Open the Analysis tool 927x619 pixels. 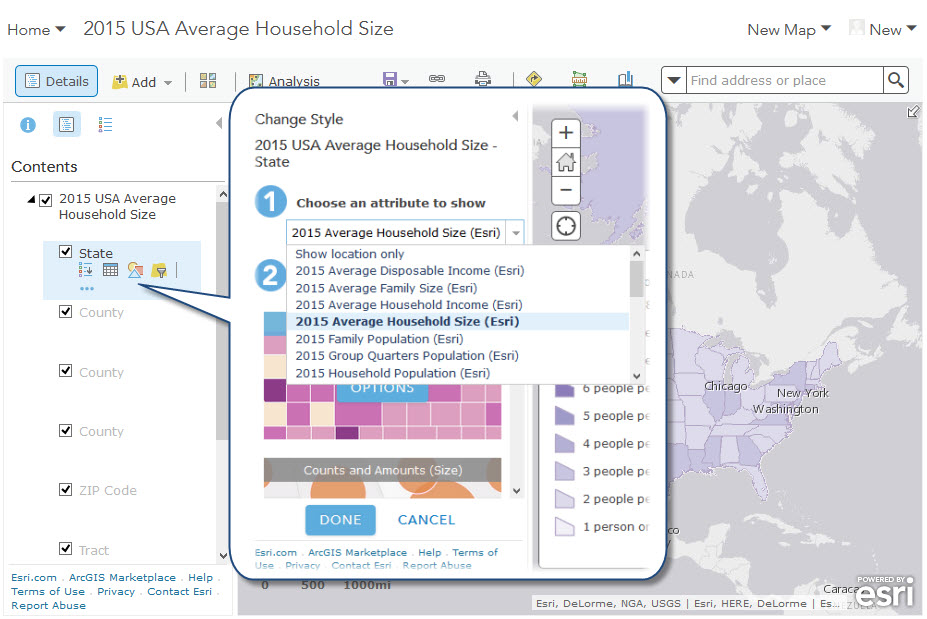coord(284,81)
